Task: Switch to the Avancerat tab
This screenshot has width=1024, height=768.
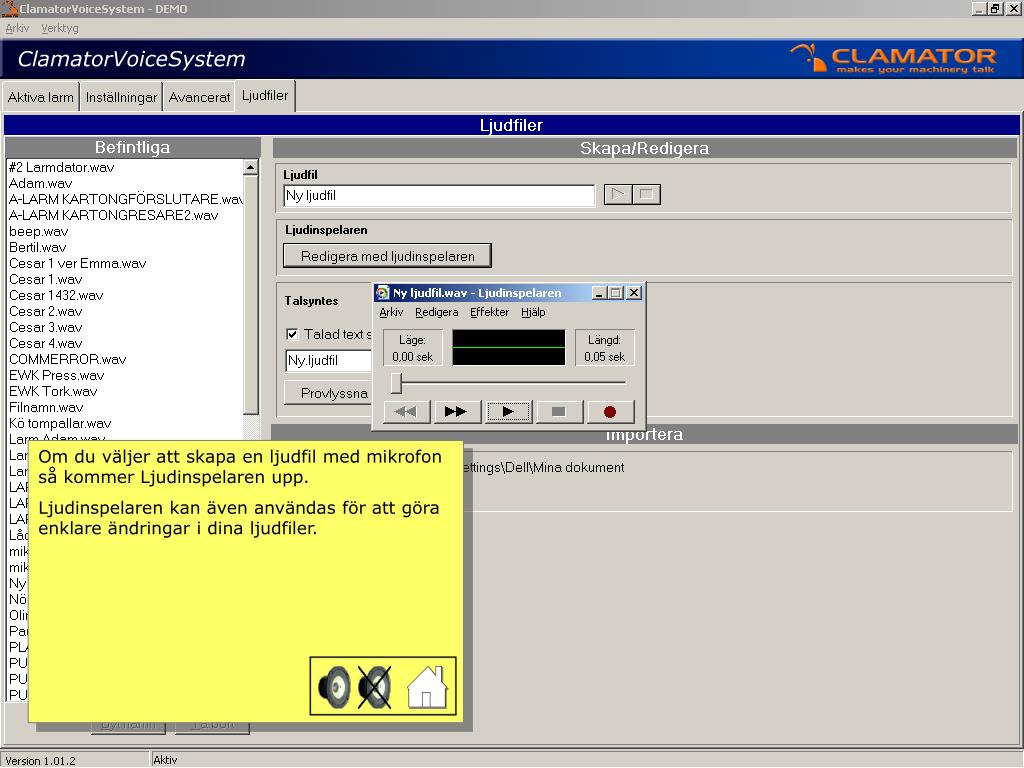Action: coord(199,98)
